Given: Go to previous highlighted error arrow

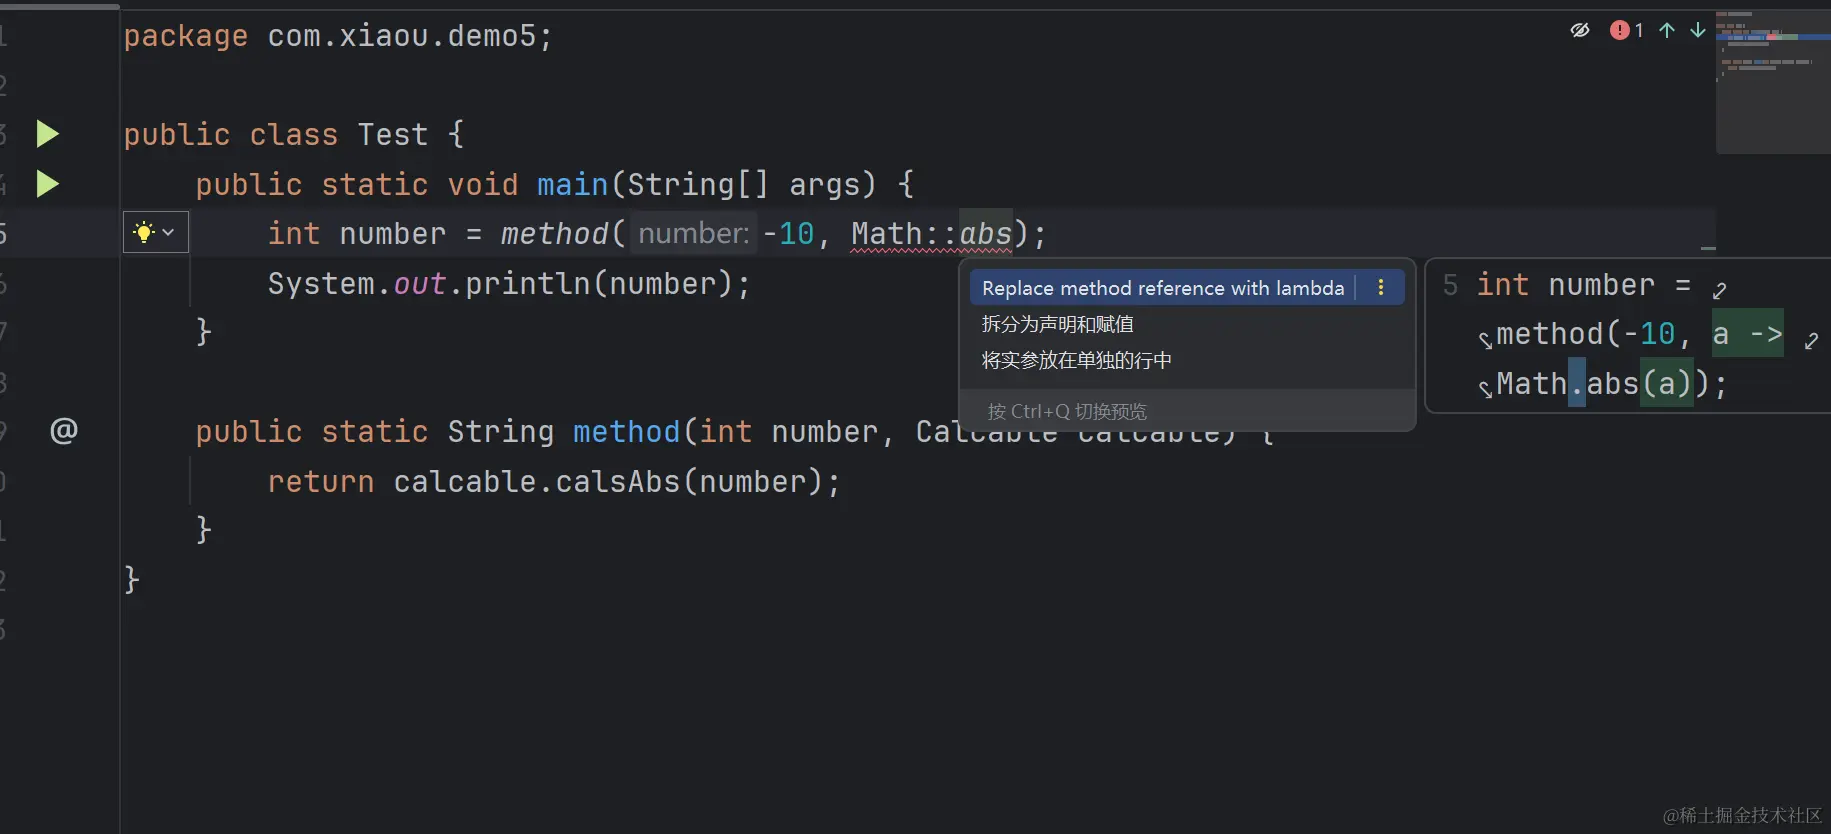Looking at the screenshot, I should (x=1667, y=30).
